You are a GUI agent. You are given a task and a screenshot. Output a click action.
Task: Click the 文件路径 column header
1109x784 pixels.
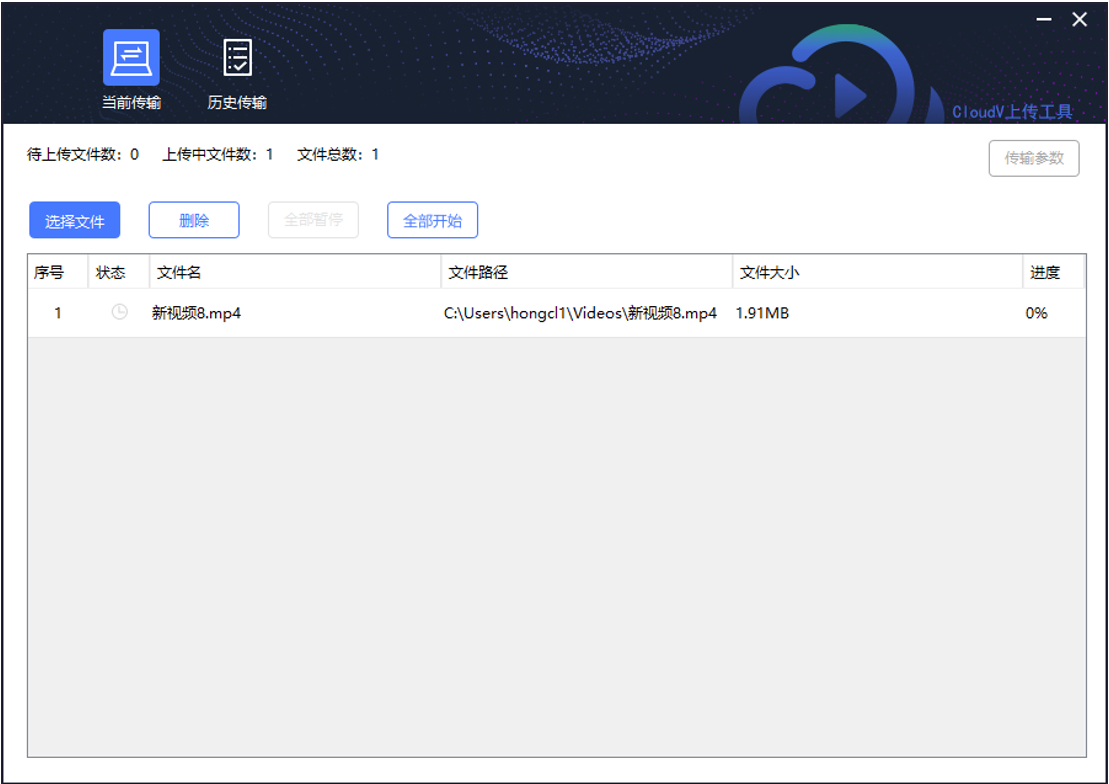[x=586, y=272]
